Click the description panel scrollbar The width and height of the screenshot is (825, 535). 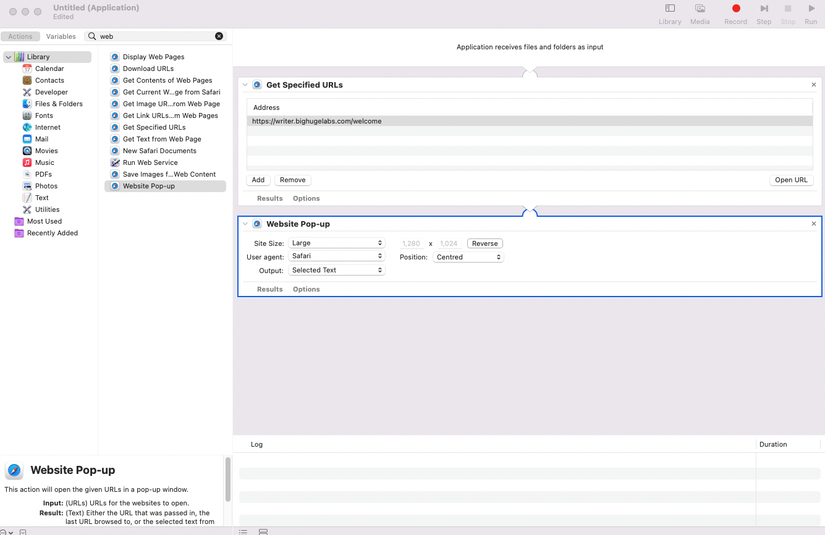(x=228, y=479)
